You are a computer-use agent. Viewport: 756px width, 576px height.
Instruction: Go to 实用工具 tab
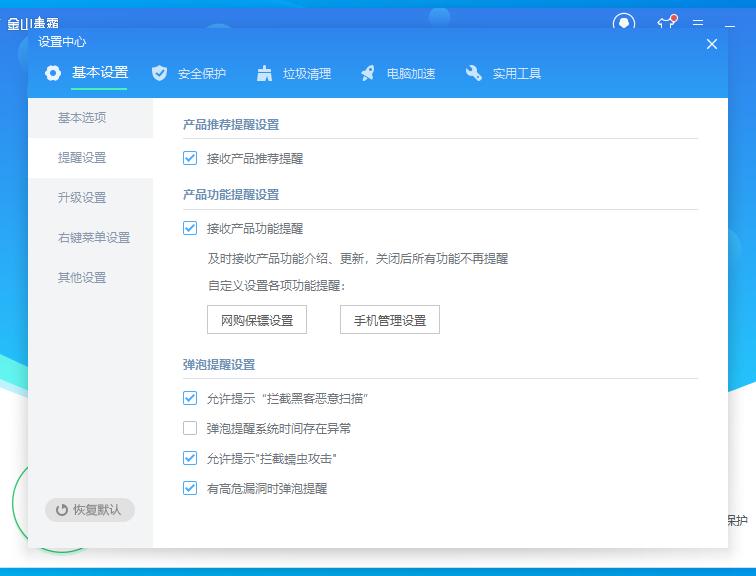click(x=516, y=74)
